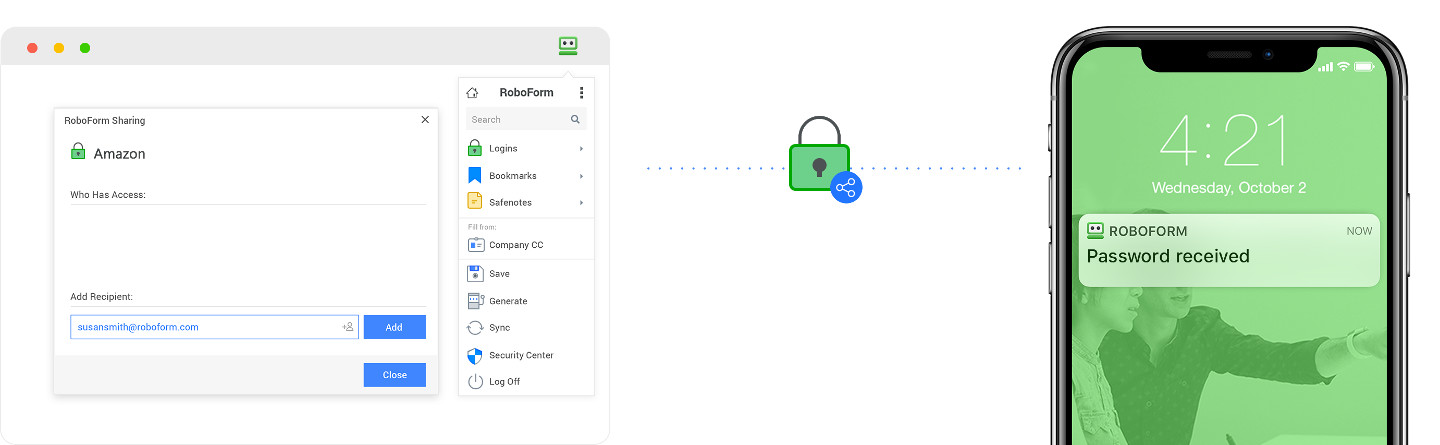Tap the phone cellular signal icon
This screenshot has height=445, width=1440.
[1325, 66]
